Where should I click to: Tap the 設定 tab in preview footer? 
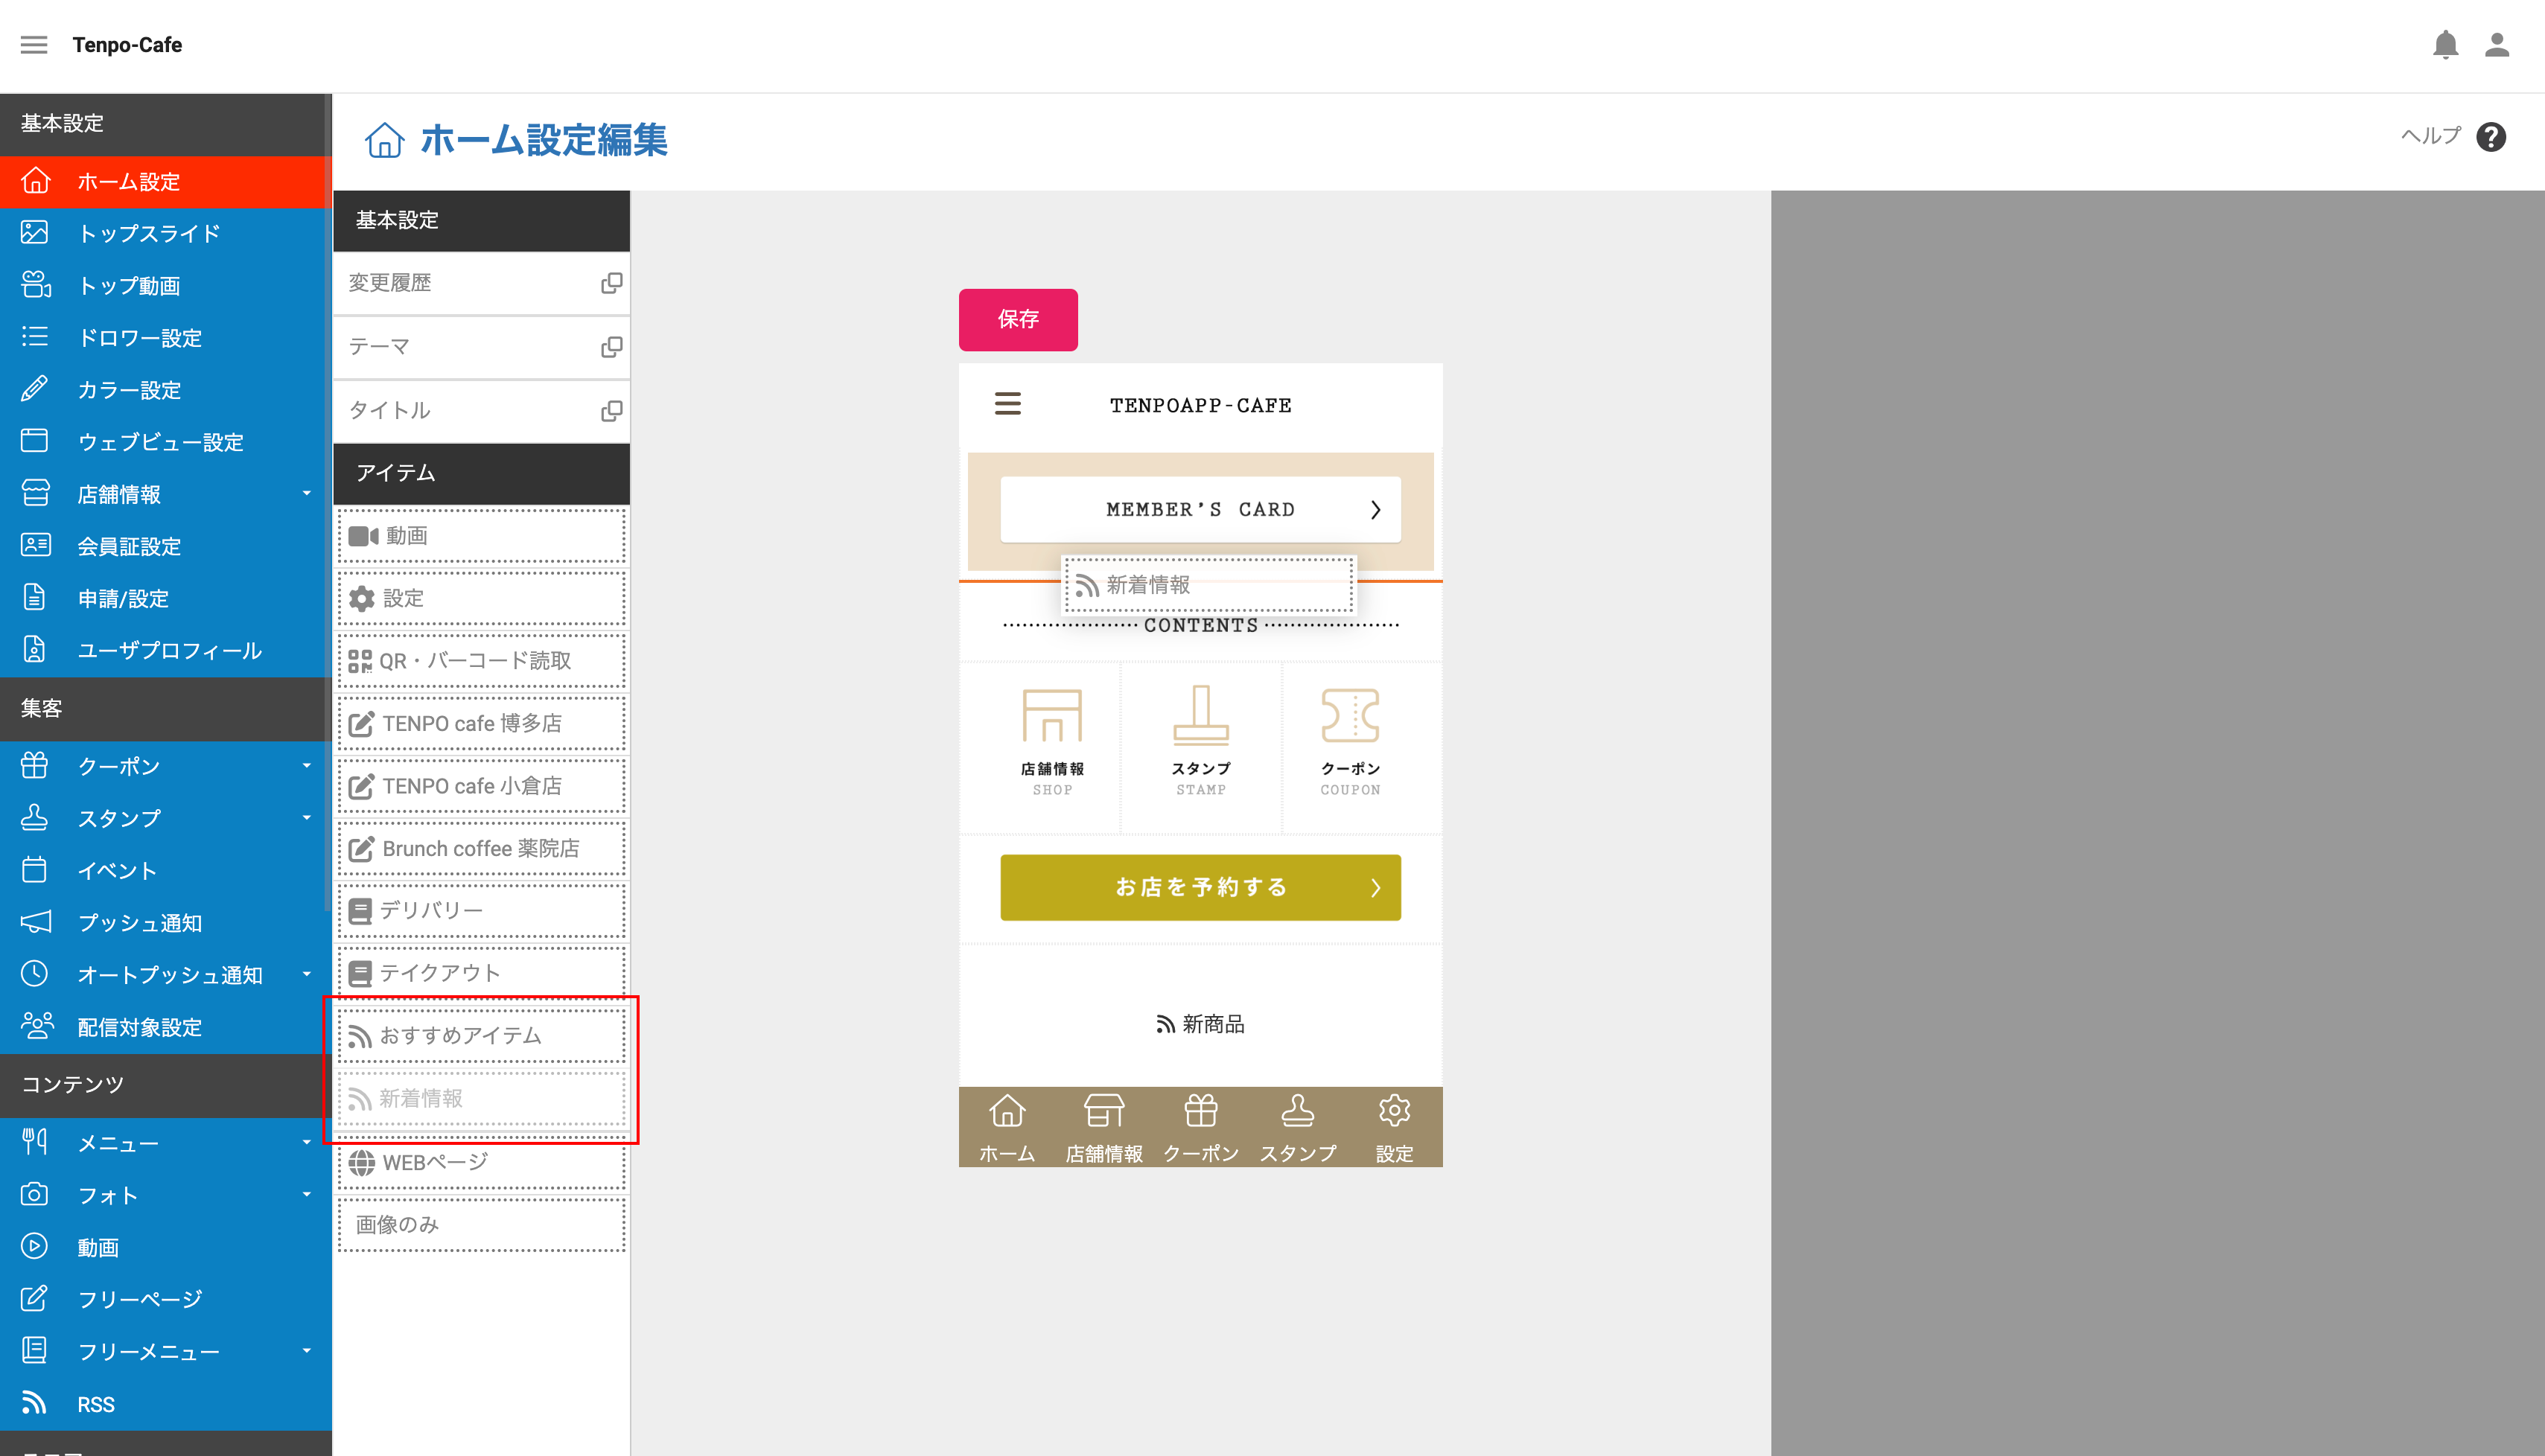pos(1394,1128)
